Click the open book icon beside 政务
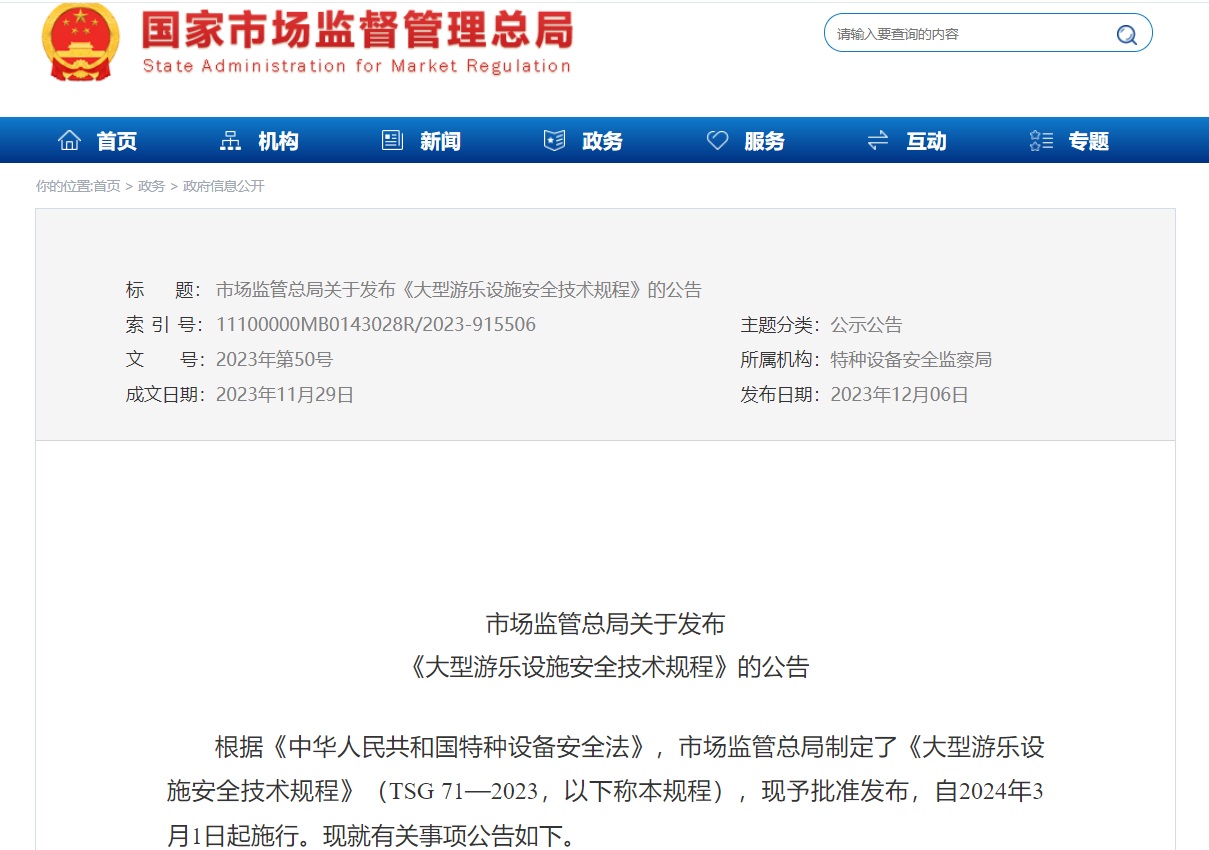The width and height of the screenshot is (1209, 850). (554, 141)
